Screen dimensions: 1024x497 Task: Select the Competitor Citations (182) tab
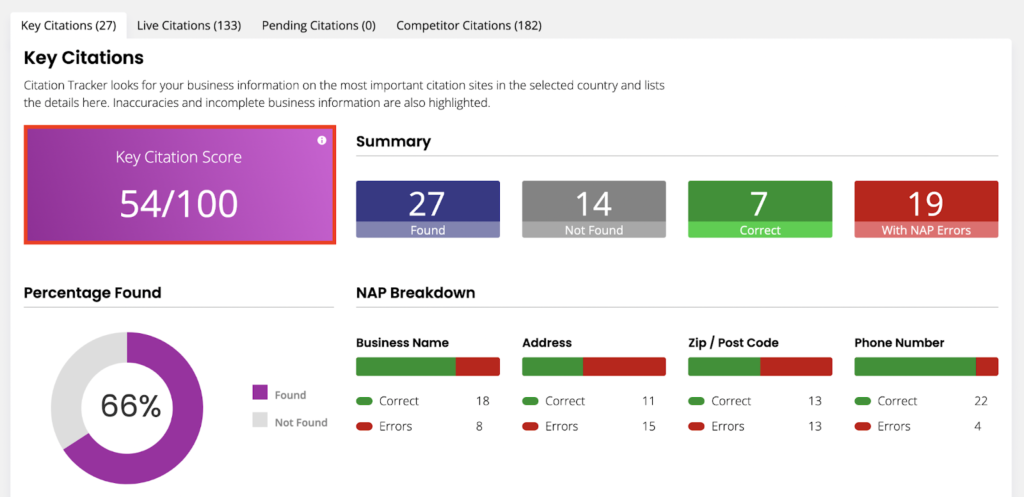[x=469, y=25]
